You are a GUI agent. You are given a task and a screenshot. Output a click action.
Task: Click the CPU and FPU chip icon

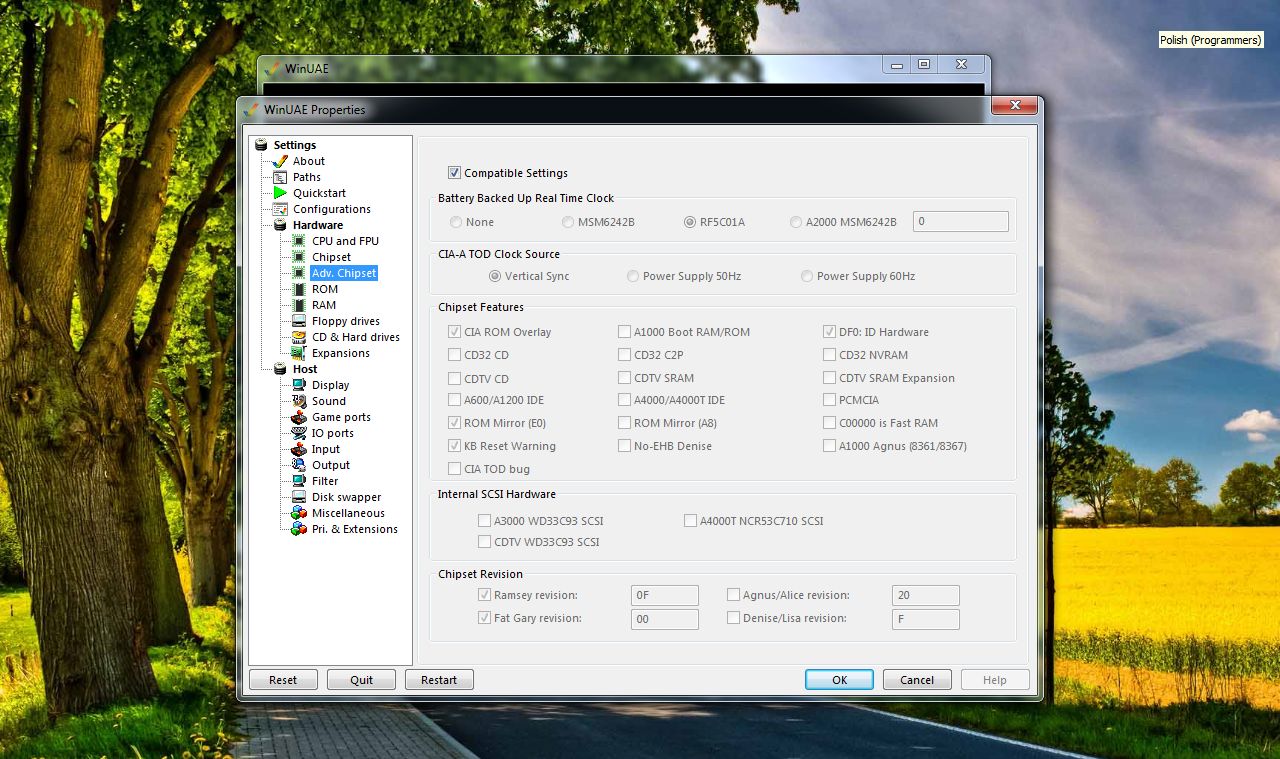299,241
